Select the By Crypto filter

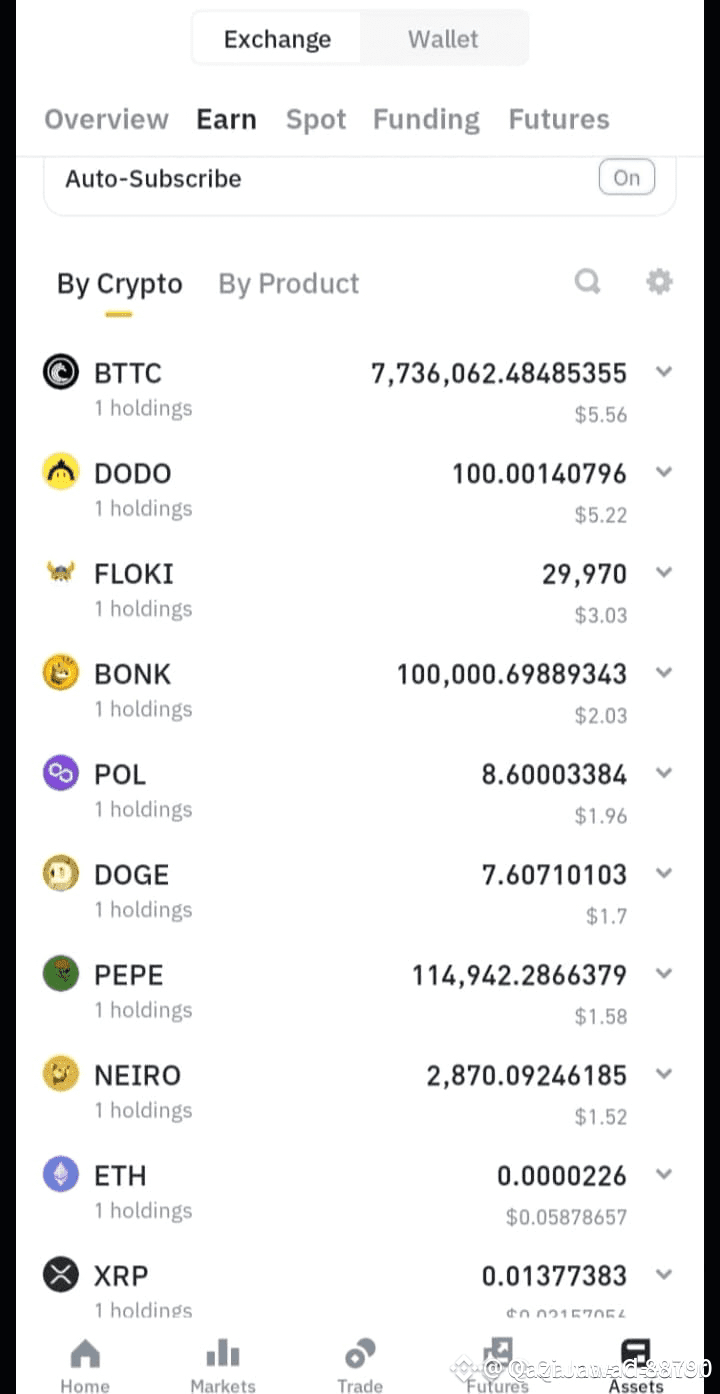coord(120,284)
